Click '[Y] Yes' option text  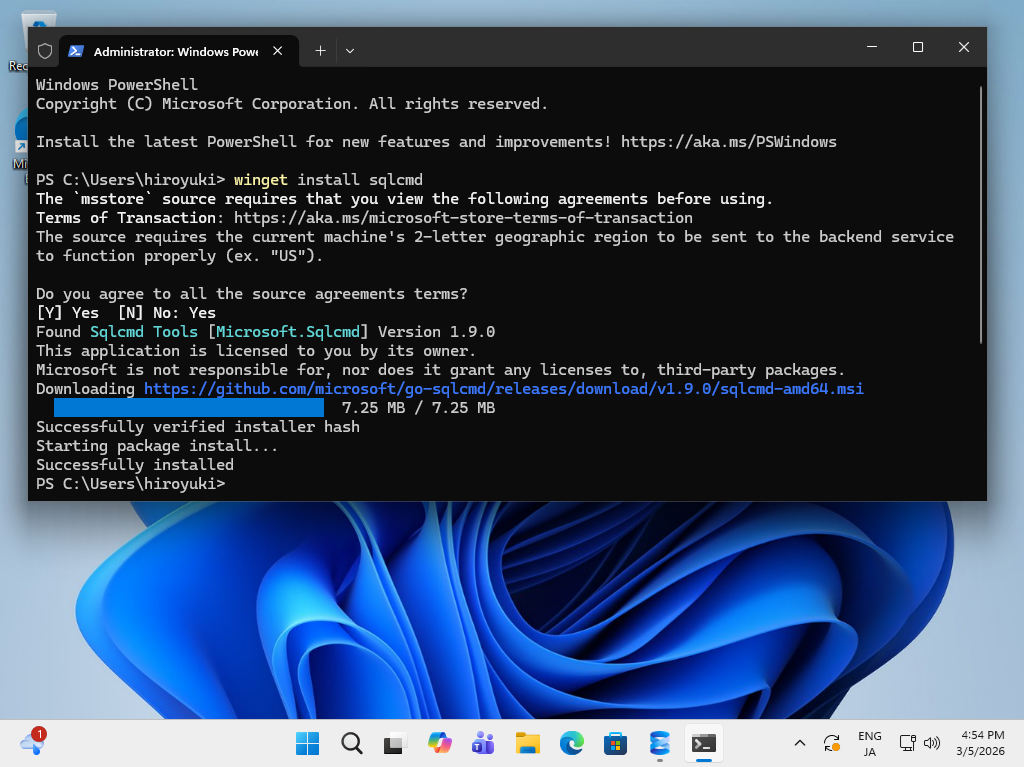click(x=67, y=313)
